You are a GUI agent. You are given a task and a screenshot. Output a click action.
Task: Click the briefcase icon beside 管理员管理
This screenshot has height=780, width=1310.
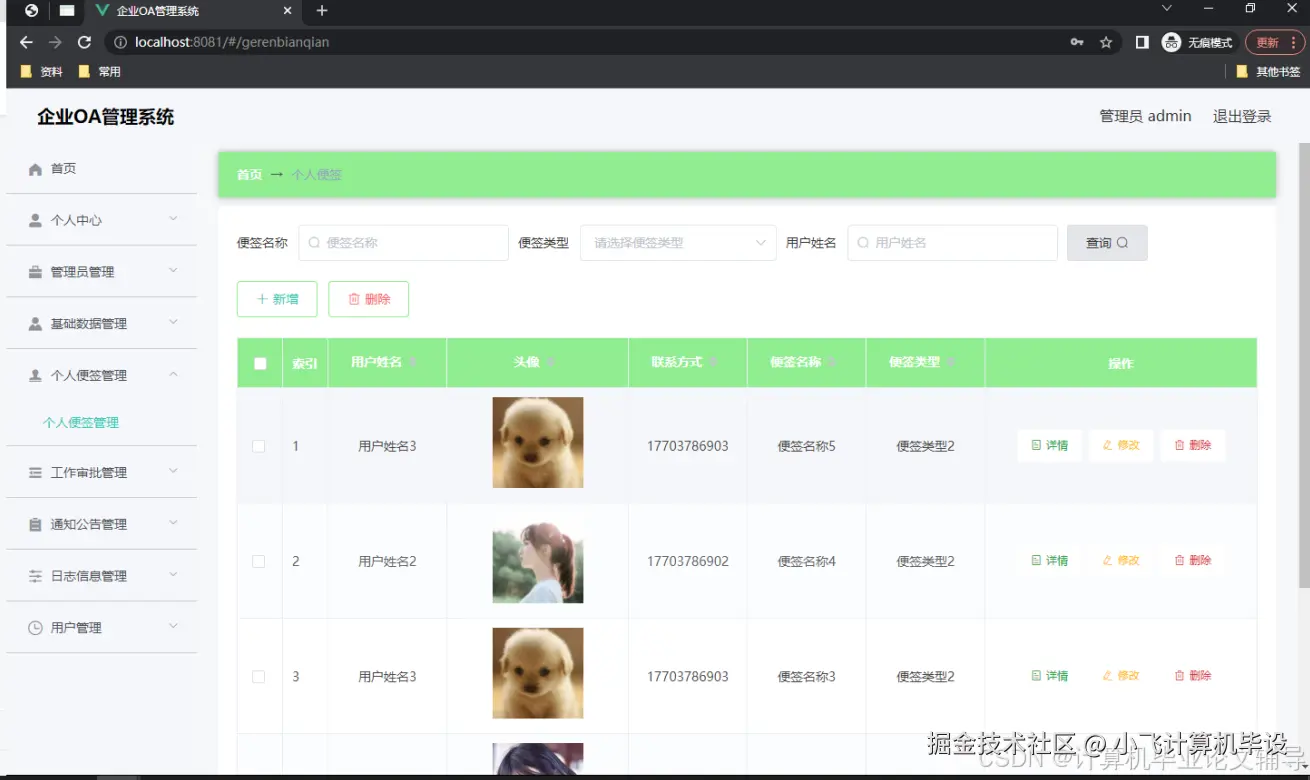pos(36,272)
